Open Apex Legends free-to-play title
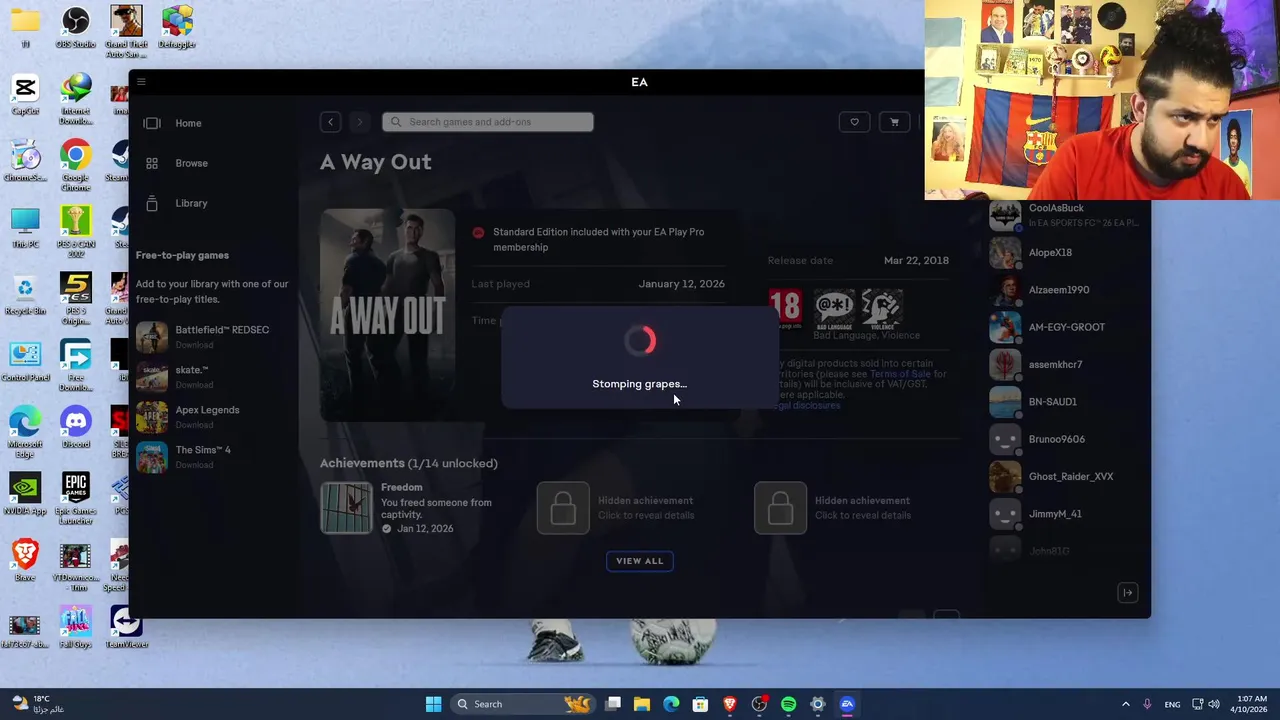Screen dimensions: 1280x720 pyautogui.click(x=214, y=417)
